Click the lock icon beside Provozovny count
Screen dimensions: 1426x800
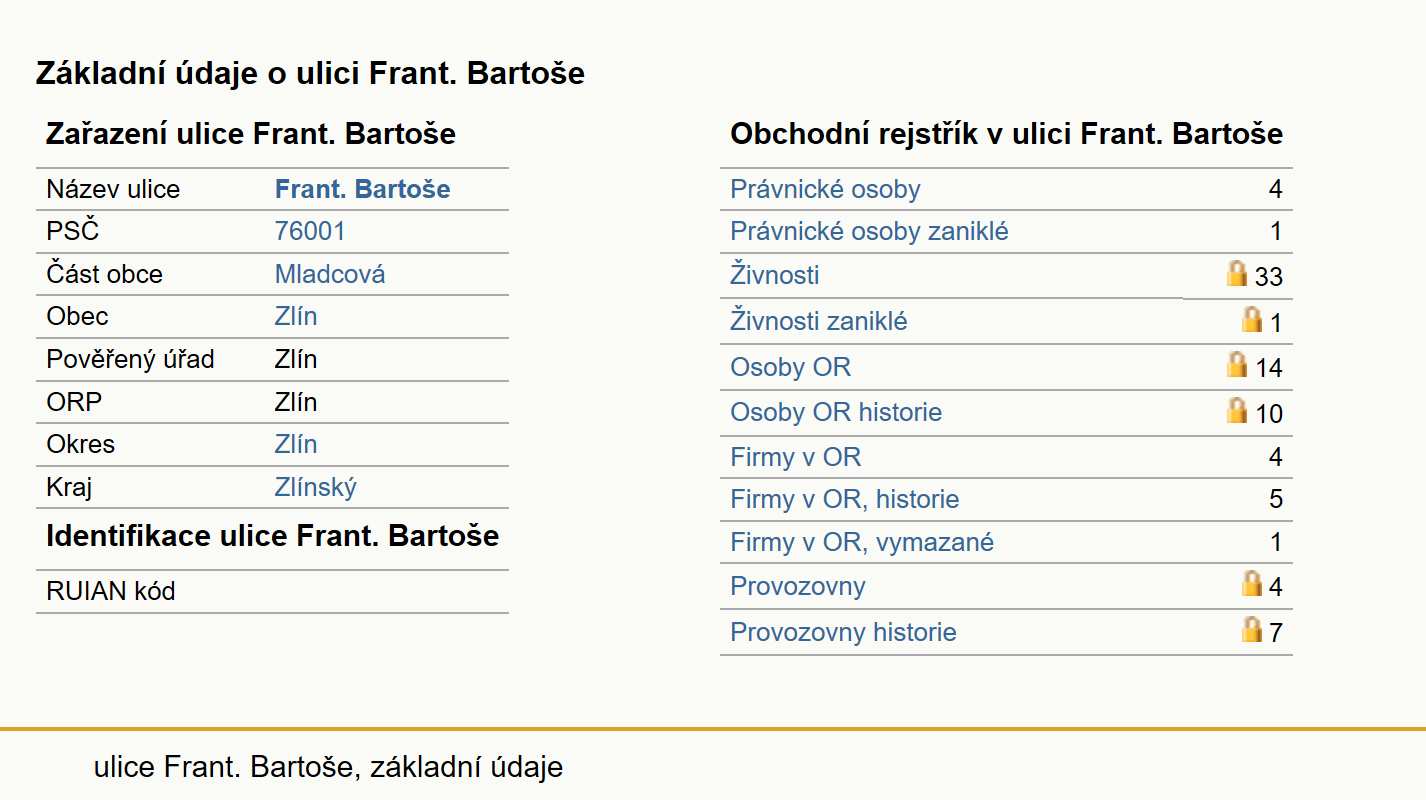(x=1251, y=583)
